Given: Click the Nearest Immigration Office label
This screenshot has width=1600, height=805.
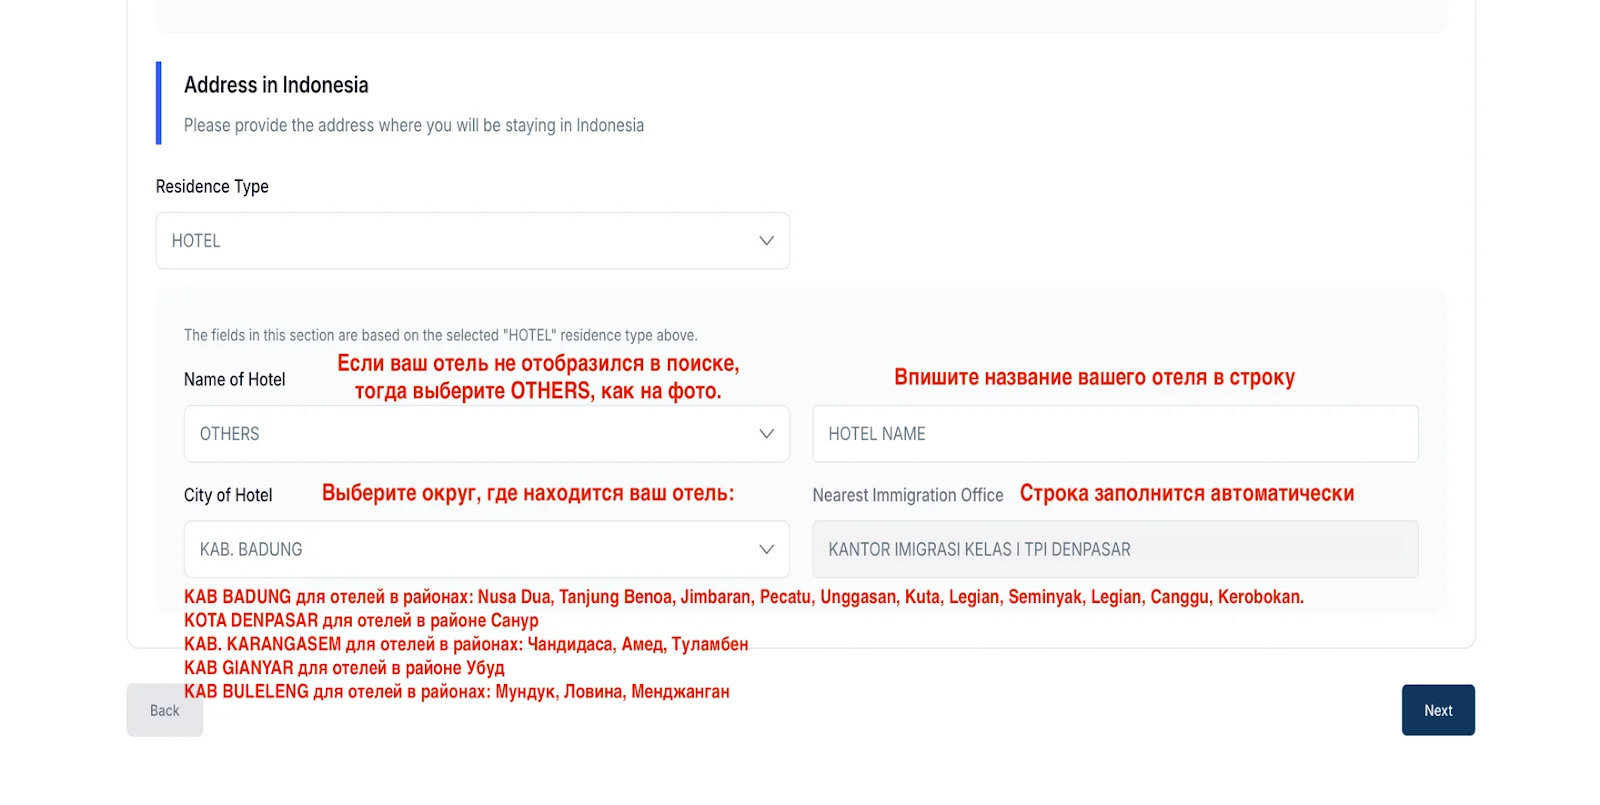Looking at the screenshot, I should (907, 495).
